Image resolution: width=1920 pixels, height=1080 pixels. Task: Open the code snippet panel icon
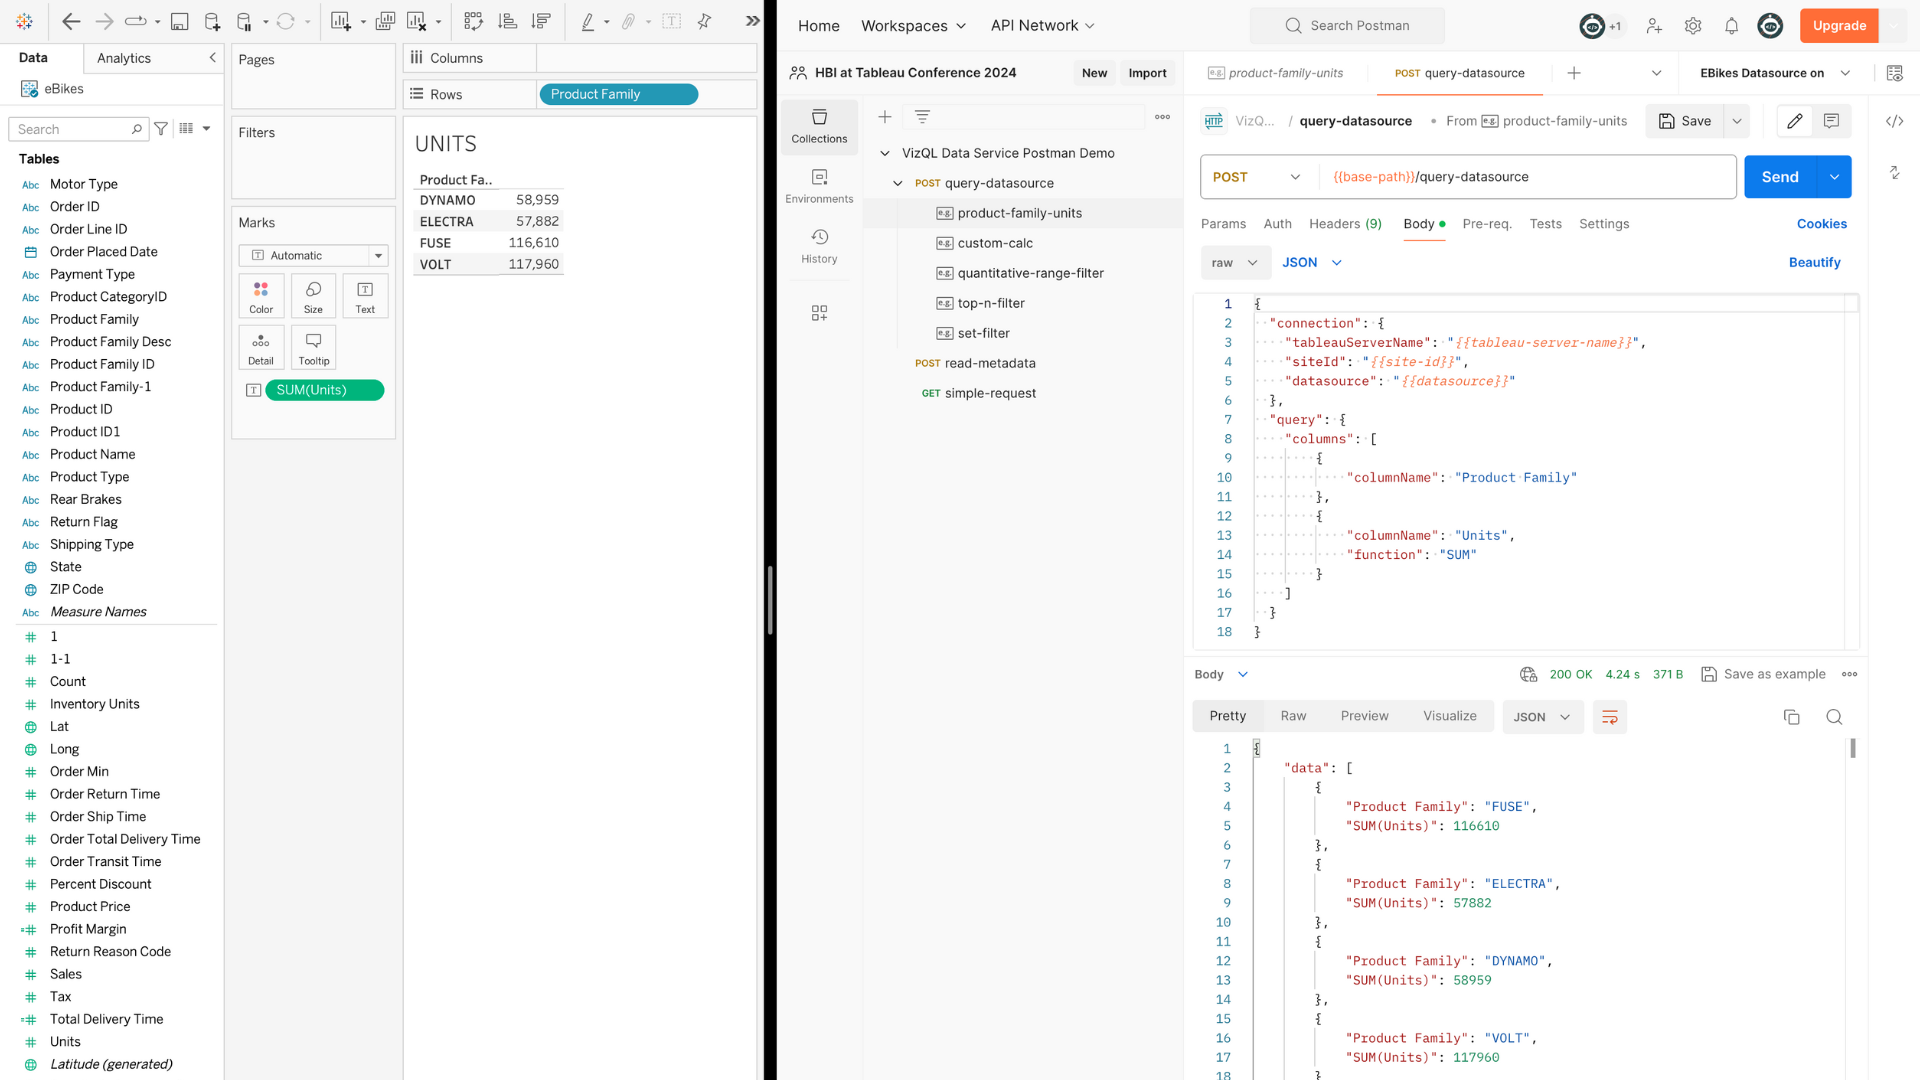tap(1894, 121)
